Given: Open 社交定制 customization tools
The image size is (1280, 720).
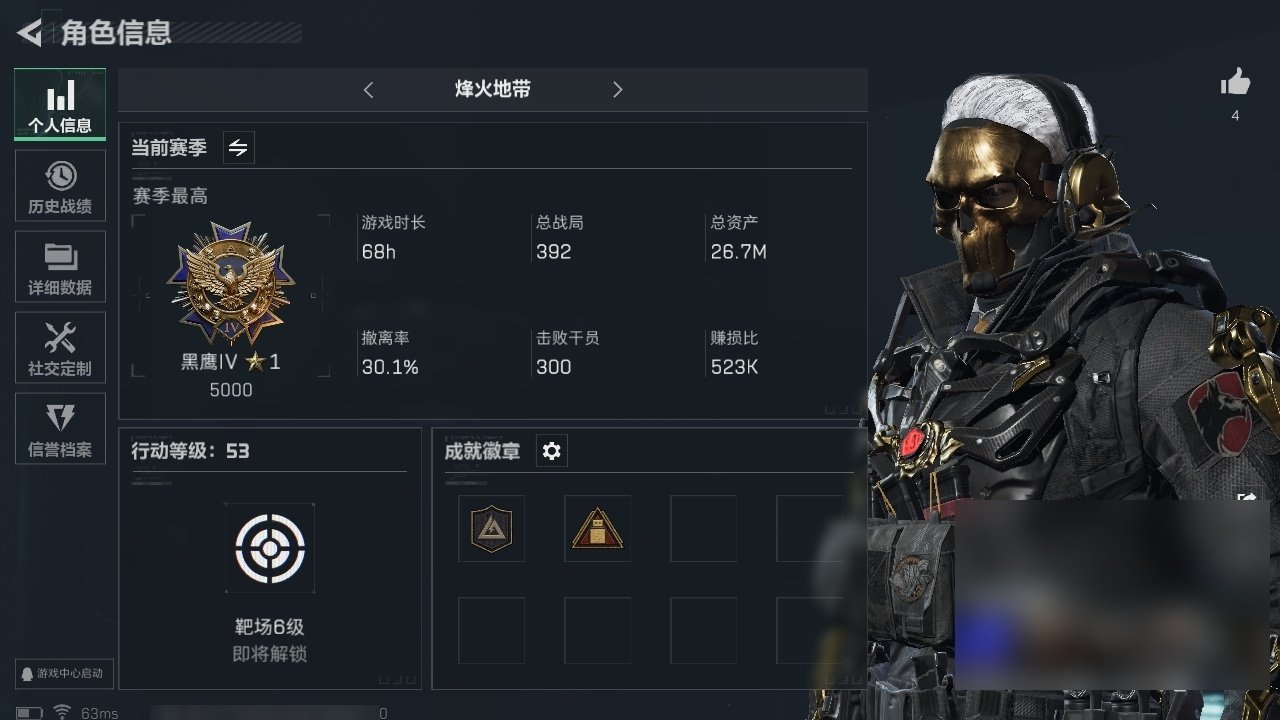Looking at the screenshot, I should tap(60, 347).
